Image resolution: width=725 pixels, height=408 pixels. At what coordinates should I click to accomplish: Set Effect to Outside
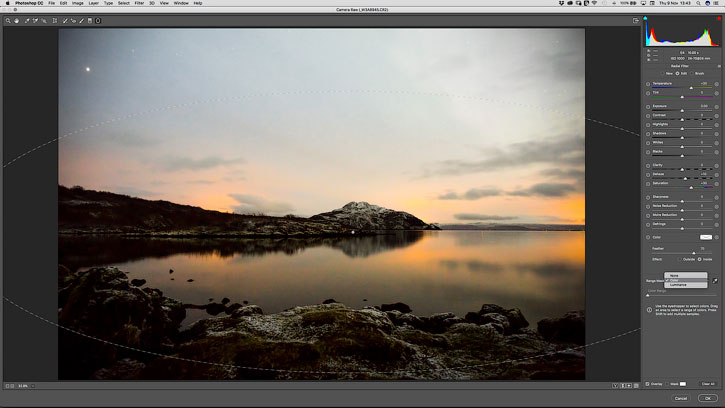pyautogui.click(x=680, y=260)
